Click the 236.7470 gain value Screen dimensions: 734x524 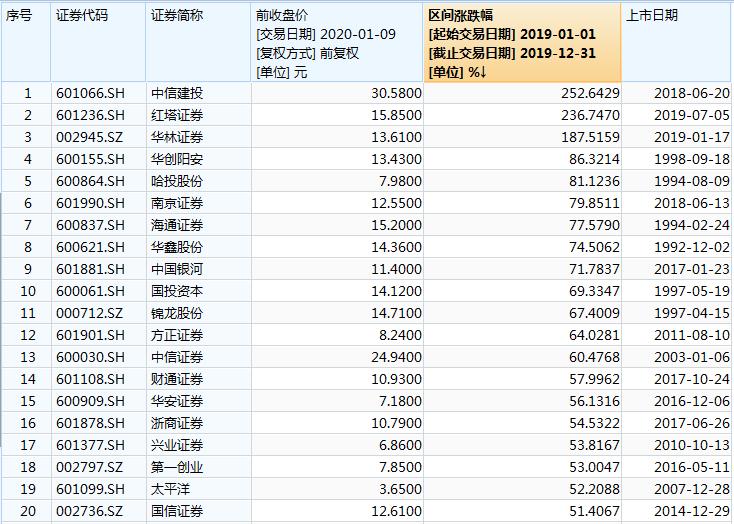point(590,115)
